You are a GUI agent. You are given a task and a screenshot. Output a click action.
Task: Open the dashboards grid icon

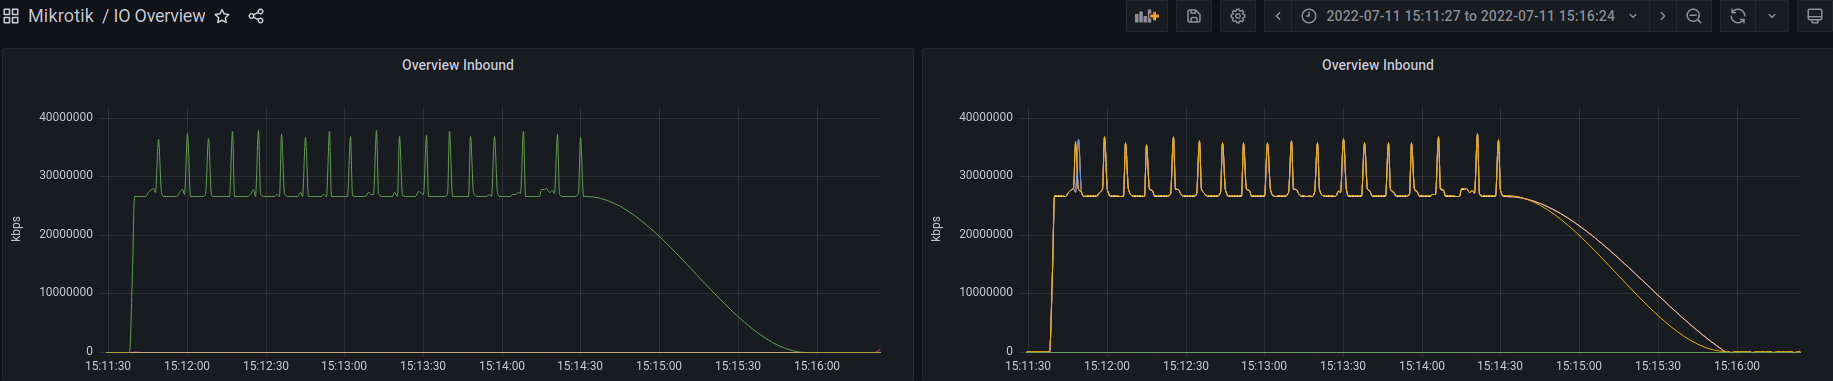pos(11,16)
